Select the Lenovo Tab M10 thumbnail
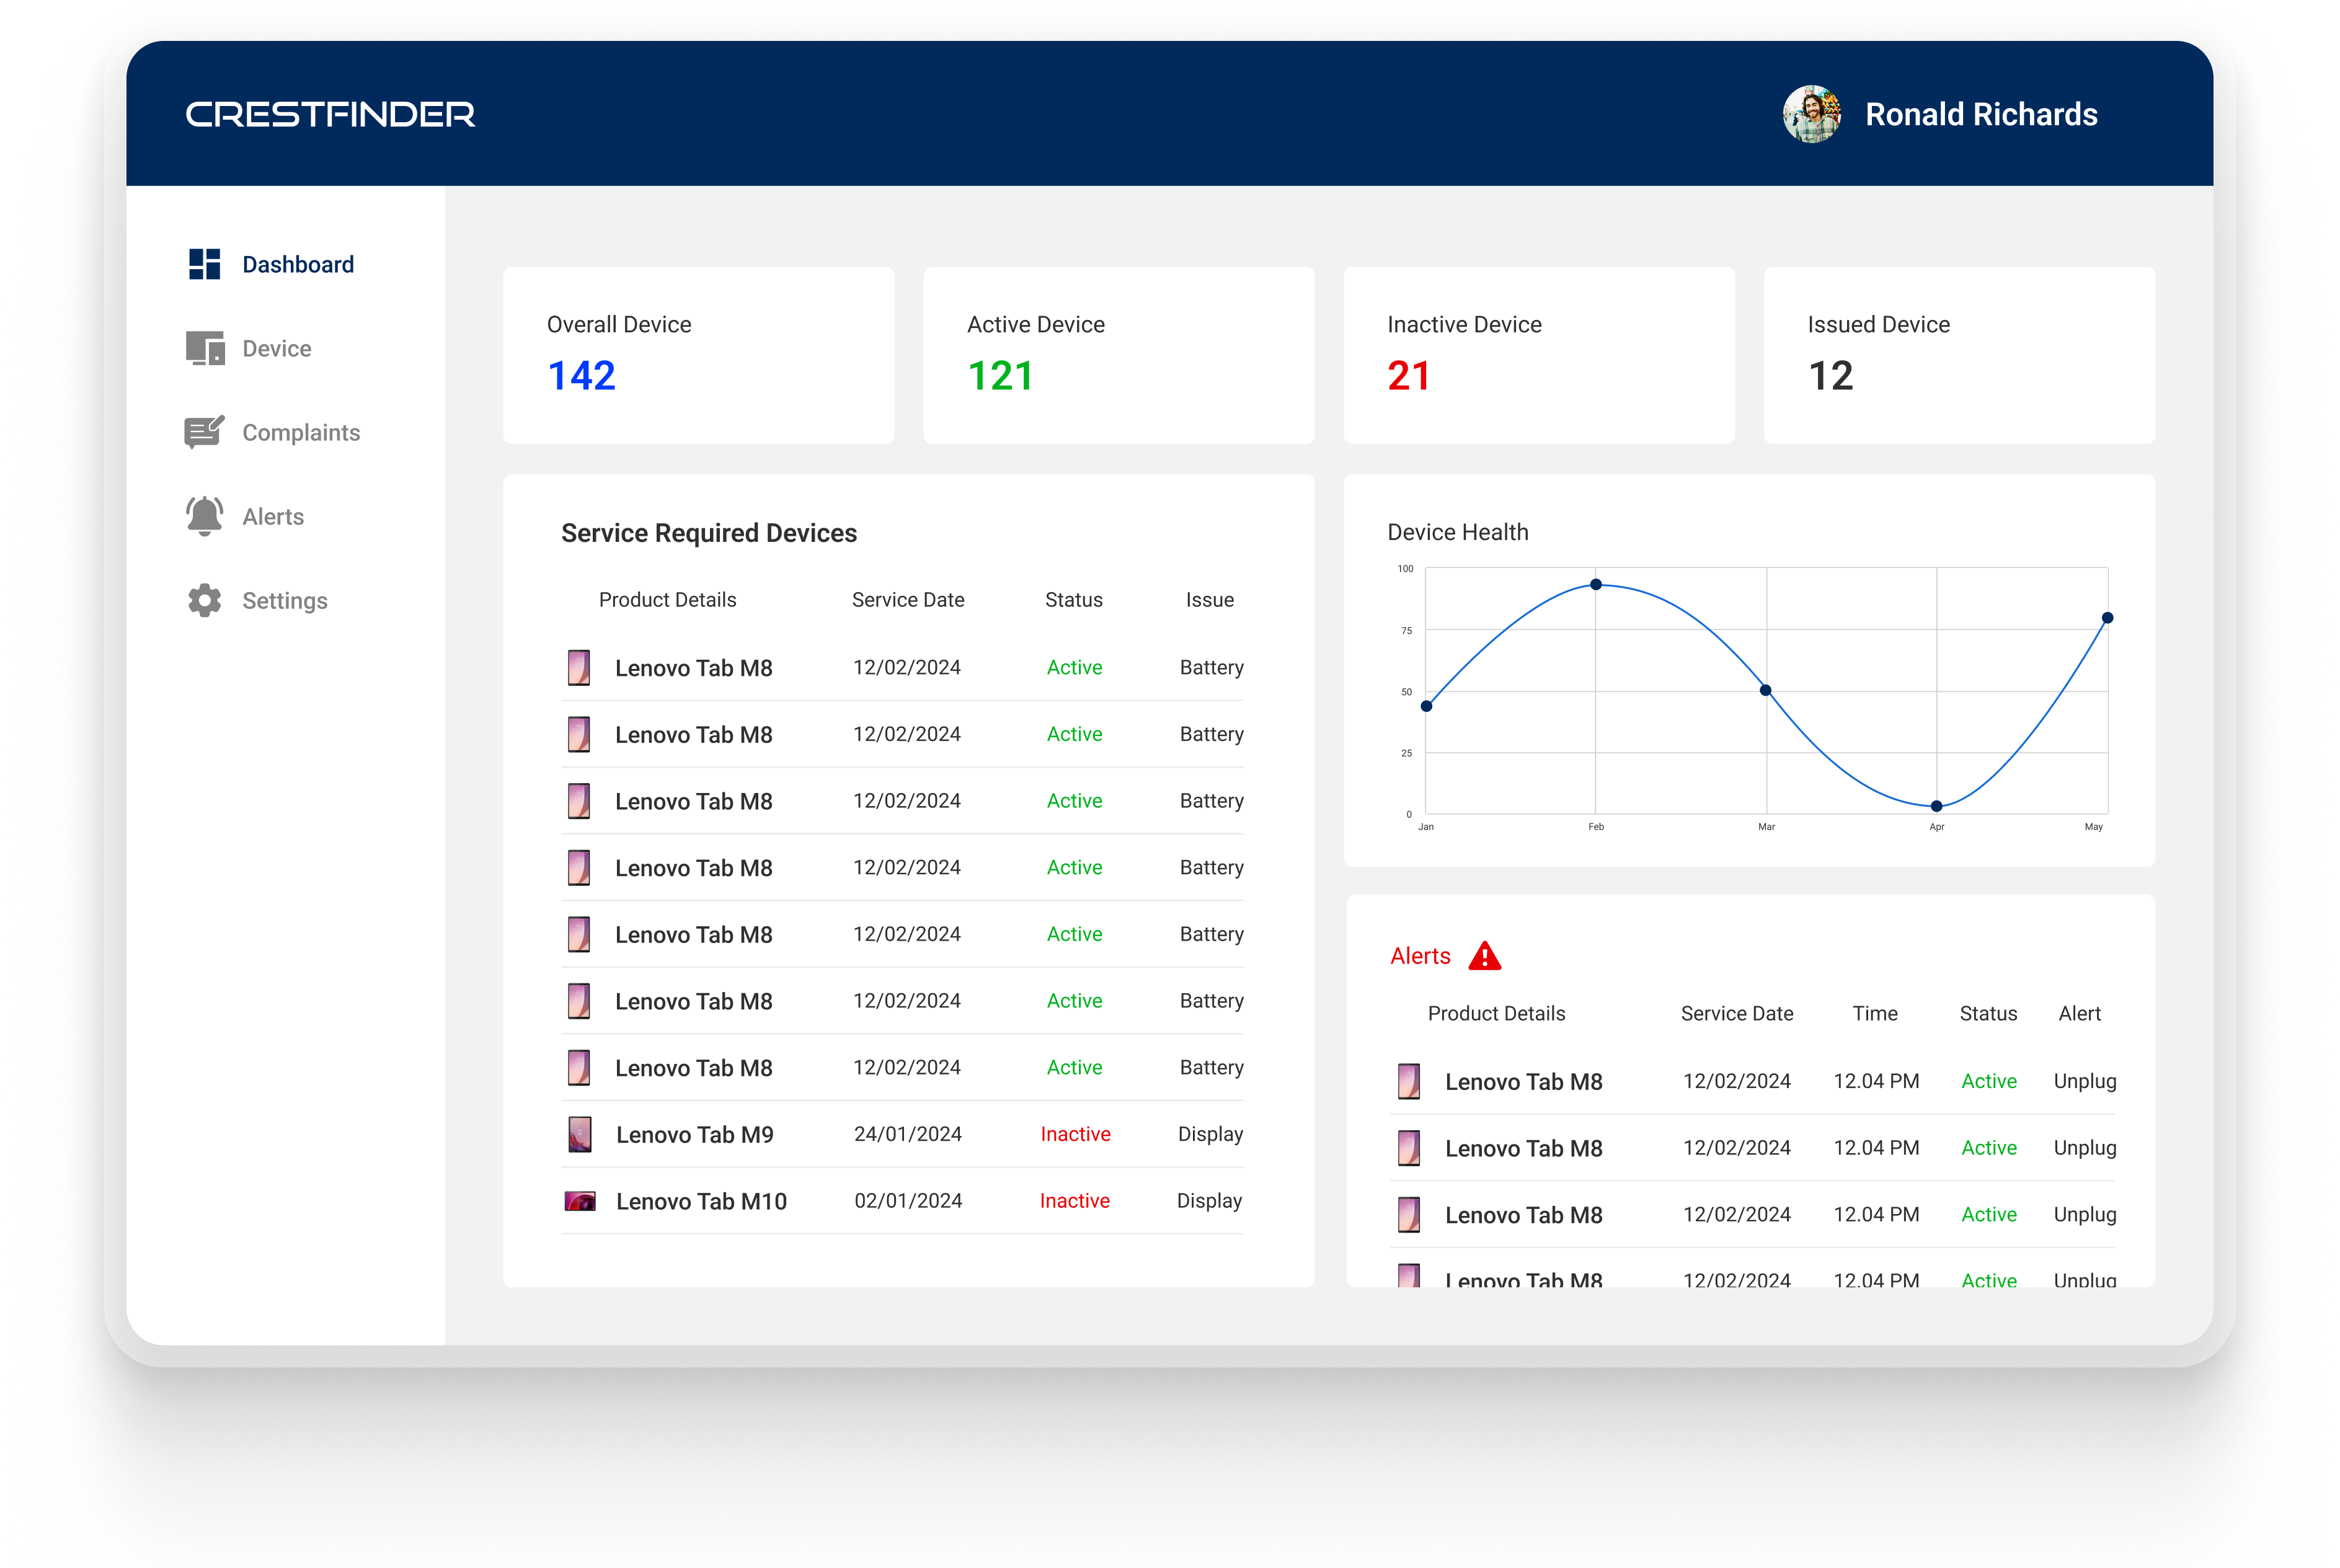 click(580, 1201)
